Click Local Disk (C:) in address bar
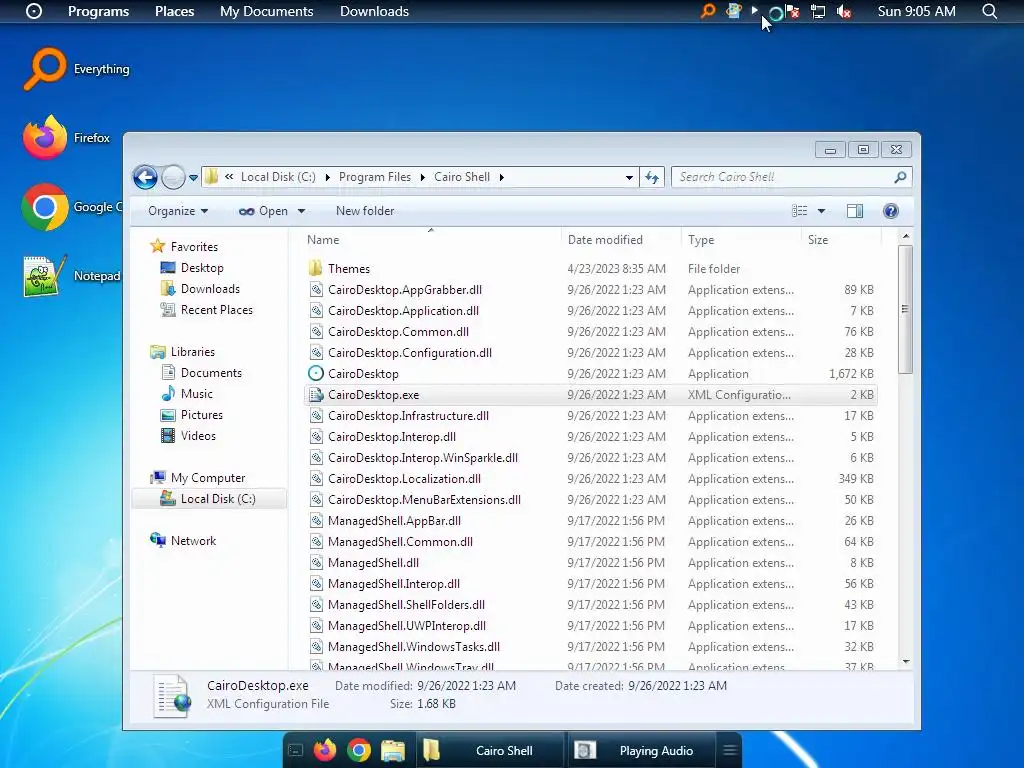Screen dimensions: 1024x768 pyautogui.click(x=278, y=177)
